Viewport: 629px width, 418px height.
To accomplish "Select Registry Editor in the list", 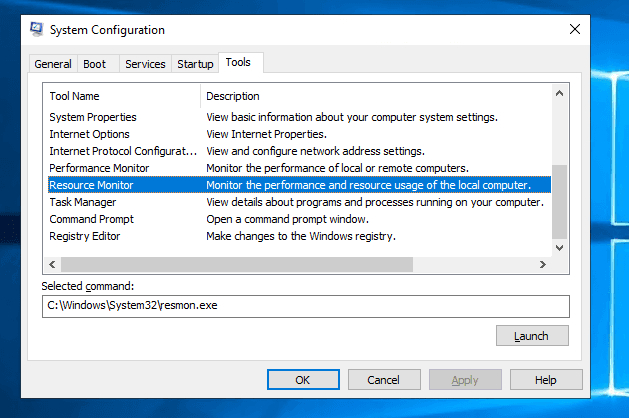I will point(85,236).
